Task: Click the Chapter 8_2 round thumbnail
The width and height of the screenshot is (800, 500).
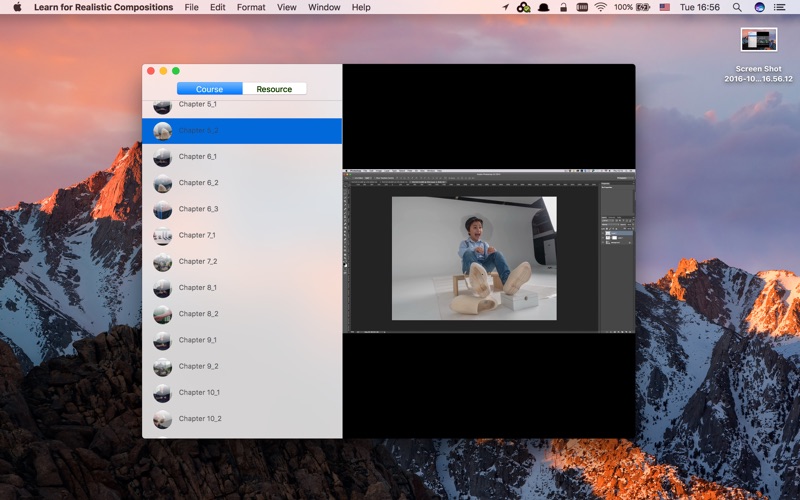Action: (x=162, y=314)
